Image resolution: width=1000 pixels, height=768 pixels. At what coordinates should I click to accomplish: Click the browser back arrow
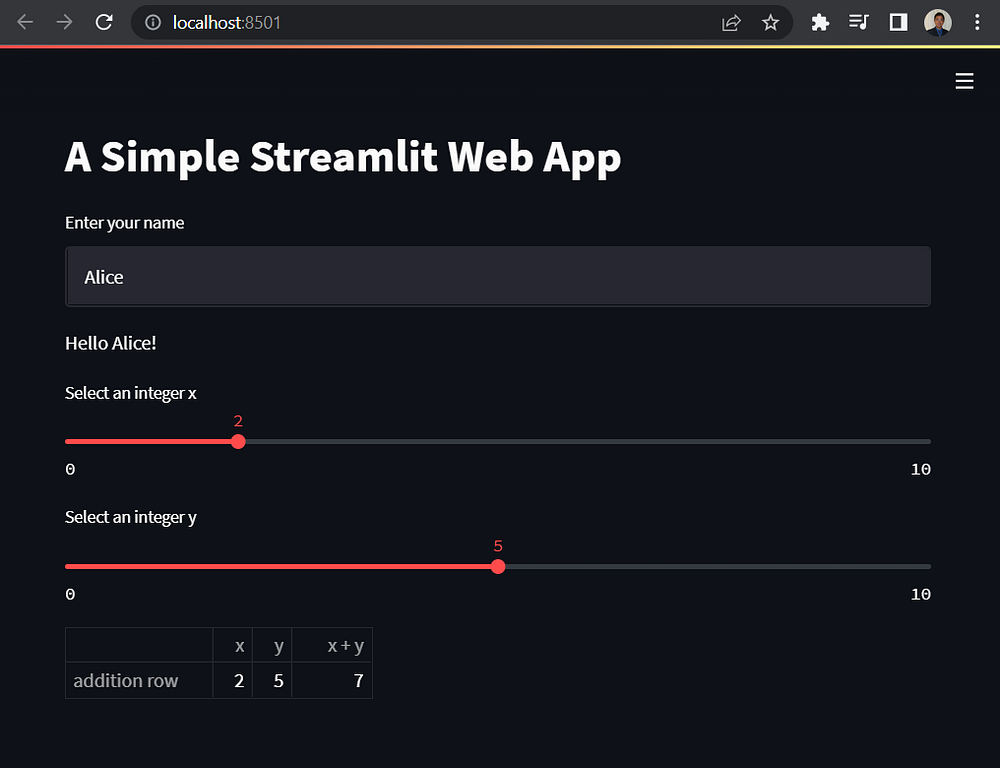26,22
